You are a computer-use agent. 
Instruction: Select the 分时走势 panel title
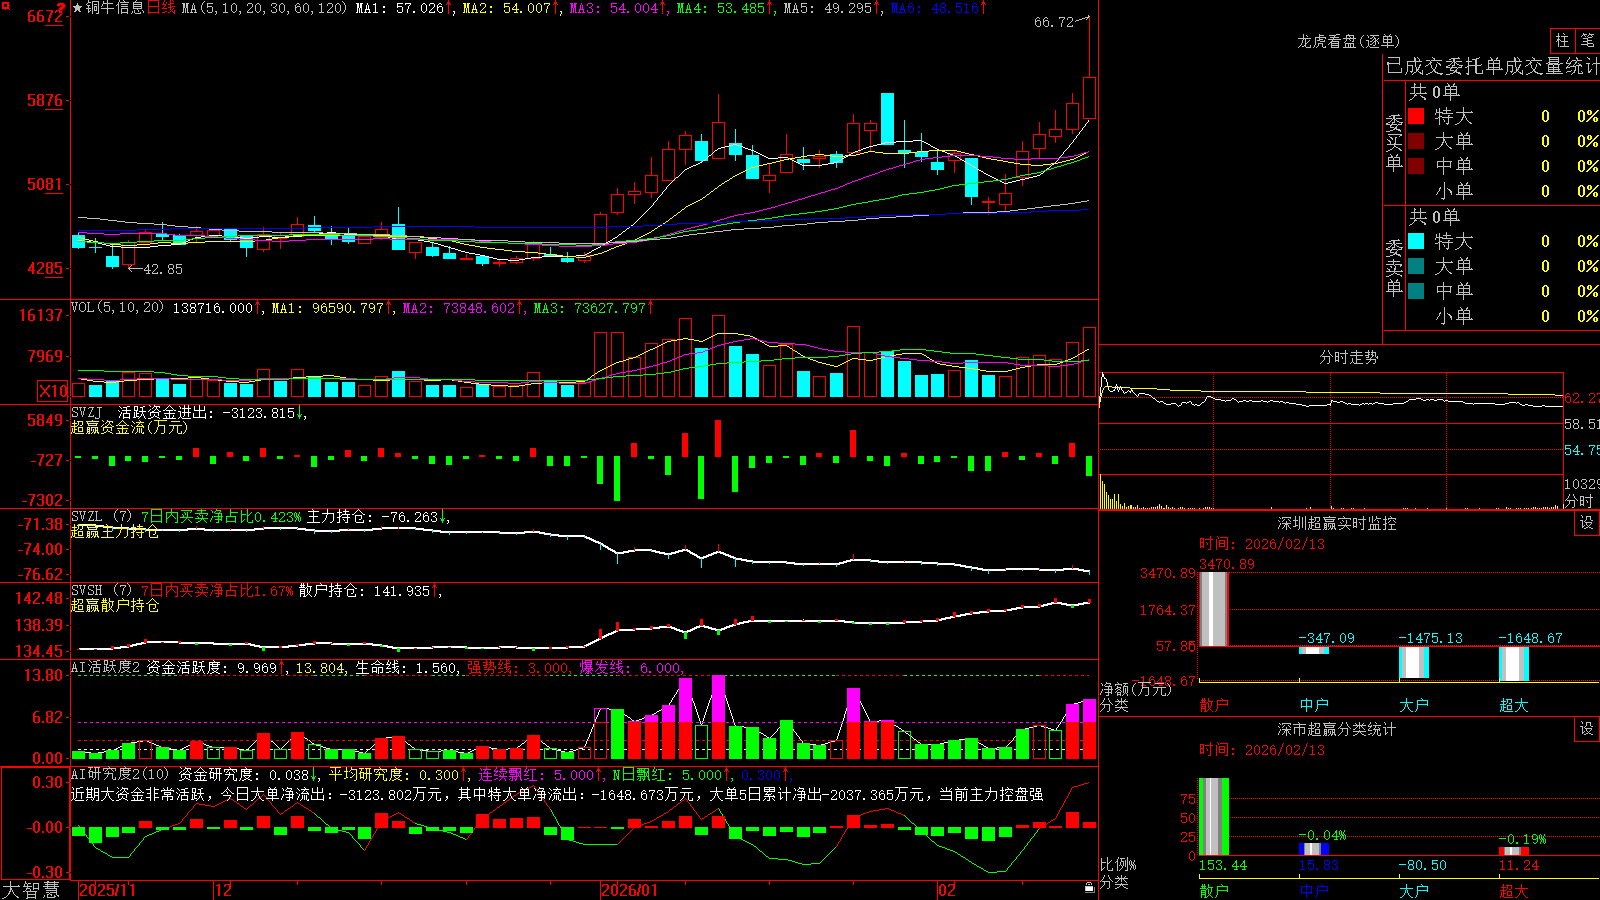[1348, 357]
